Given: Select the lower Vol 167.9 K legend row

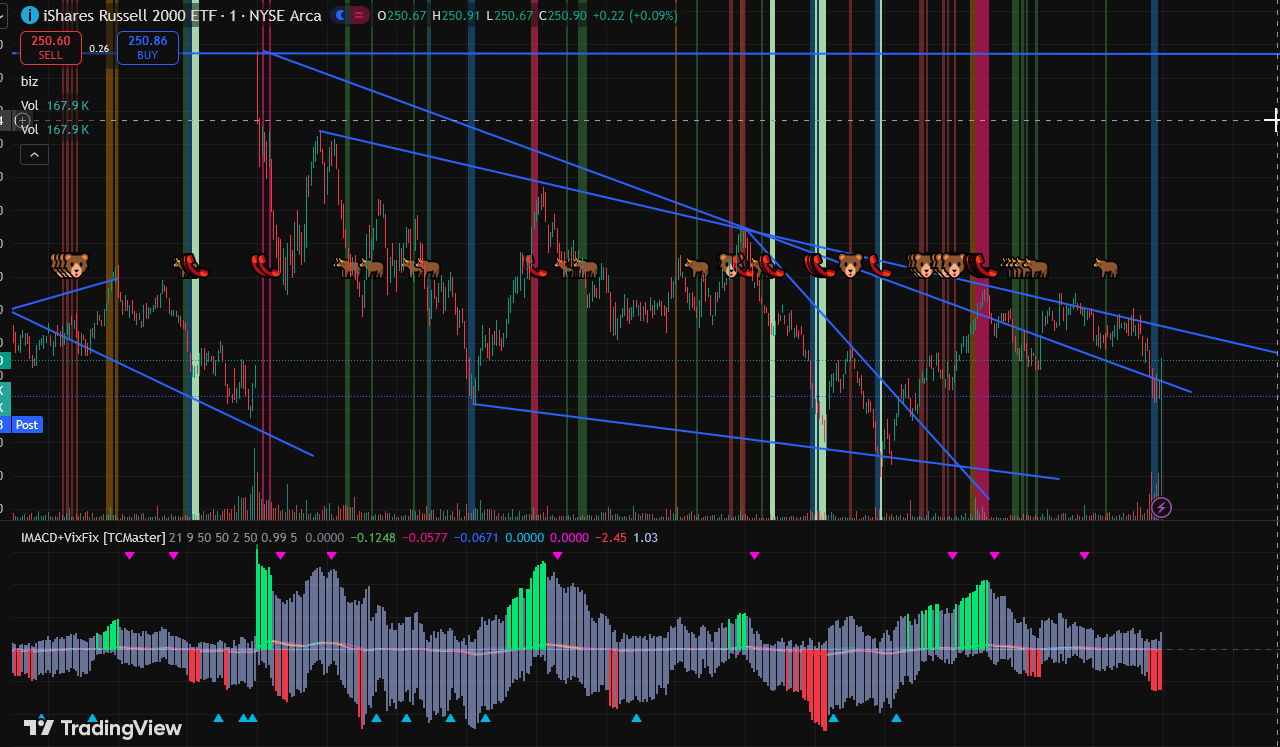Looking at the screenshot, I should point(55,129).
